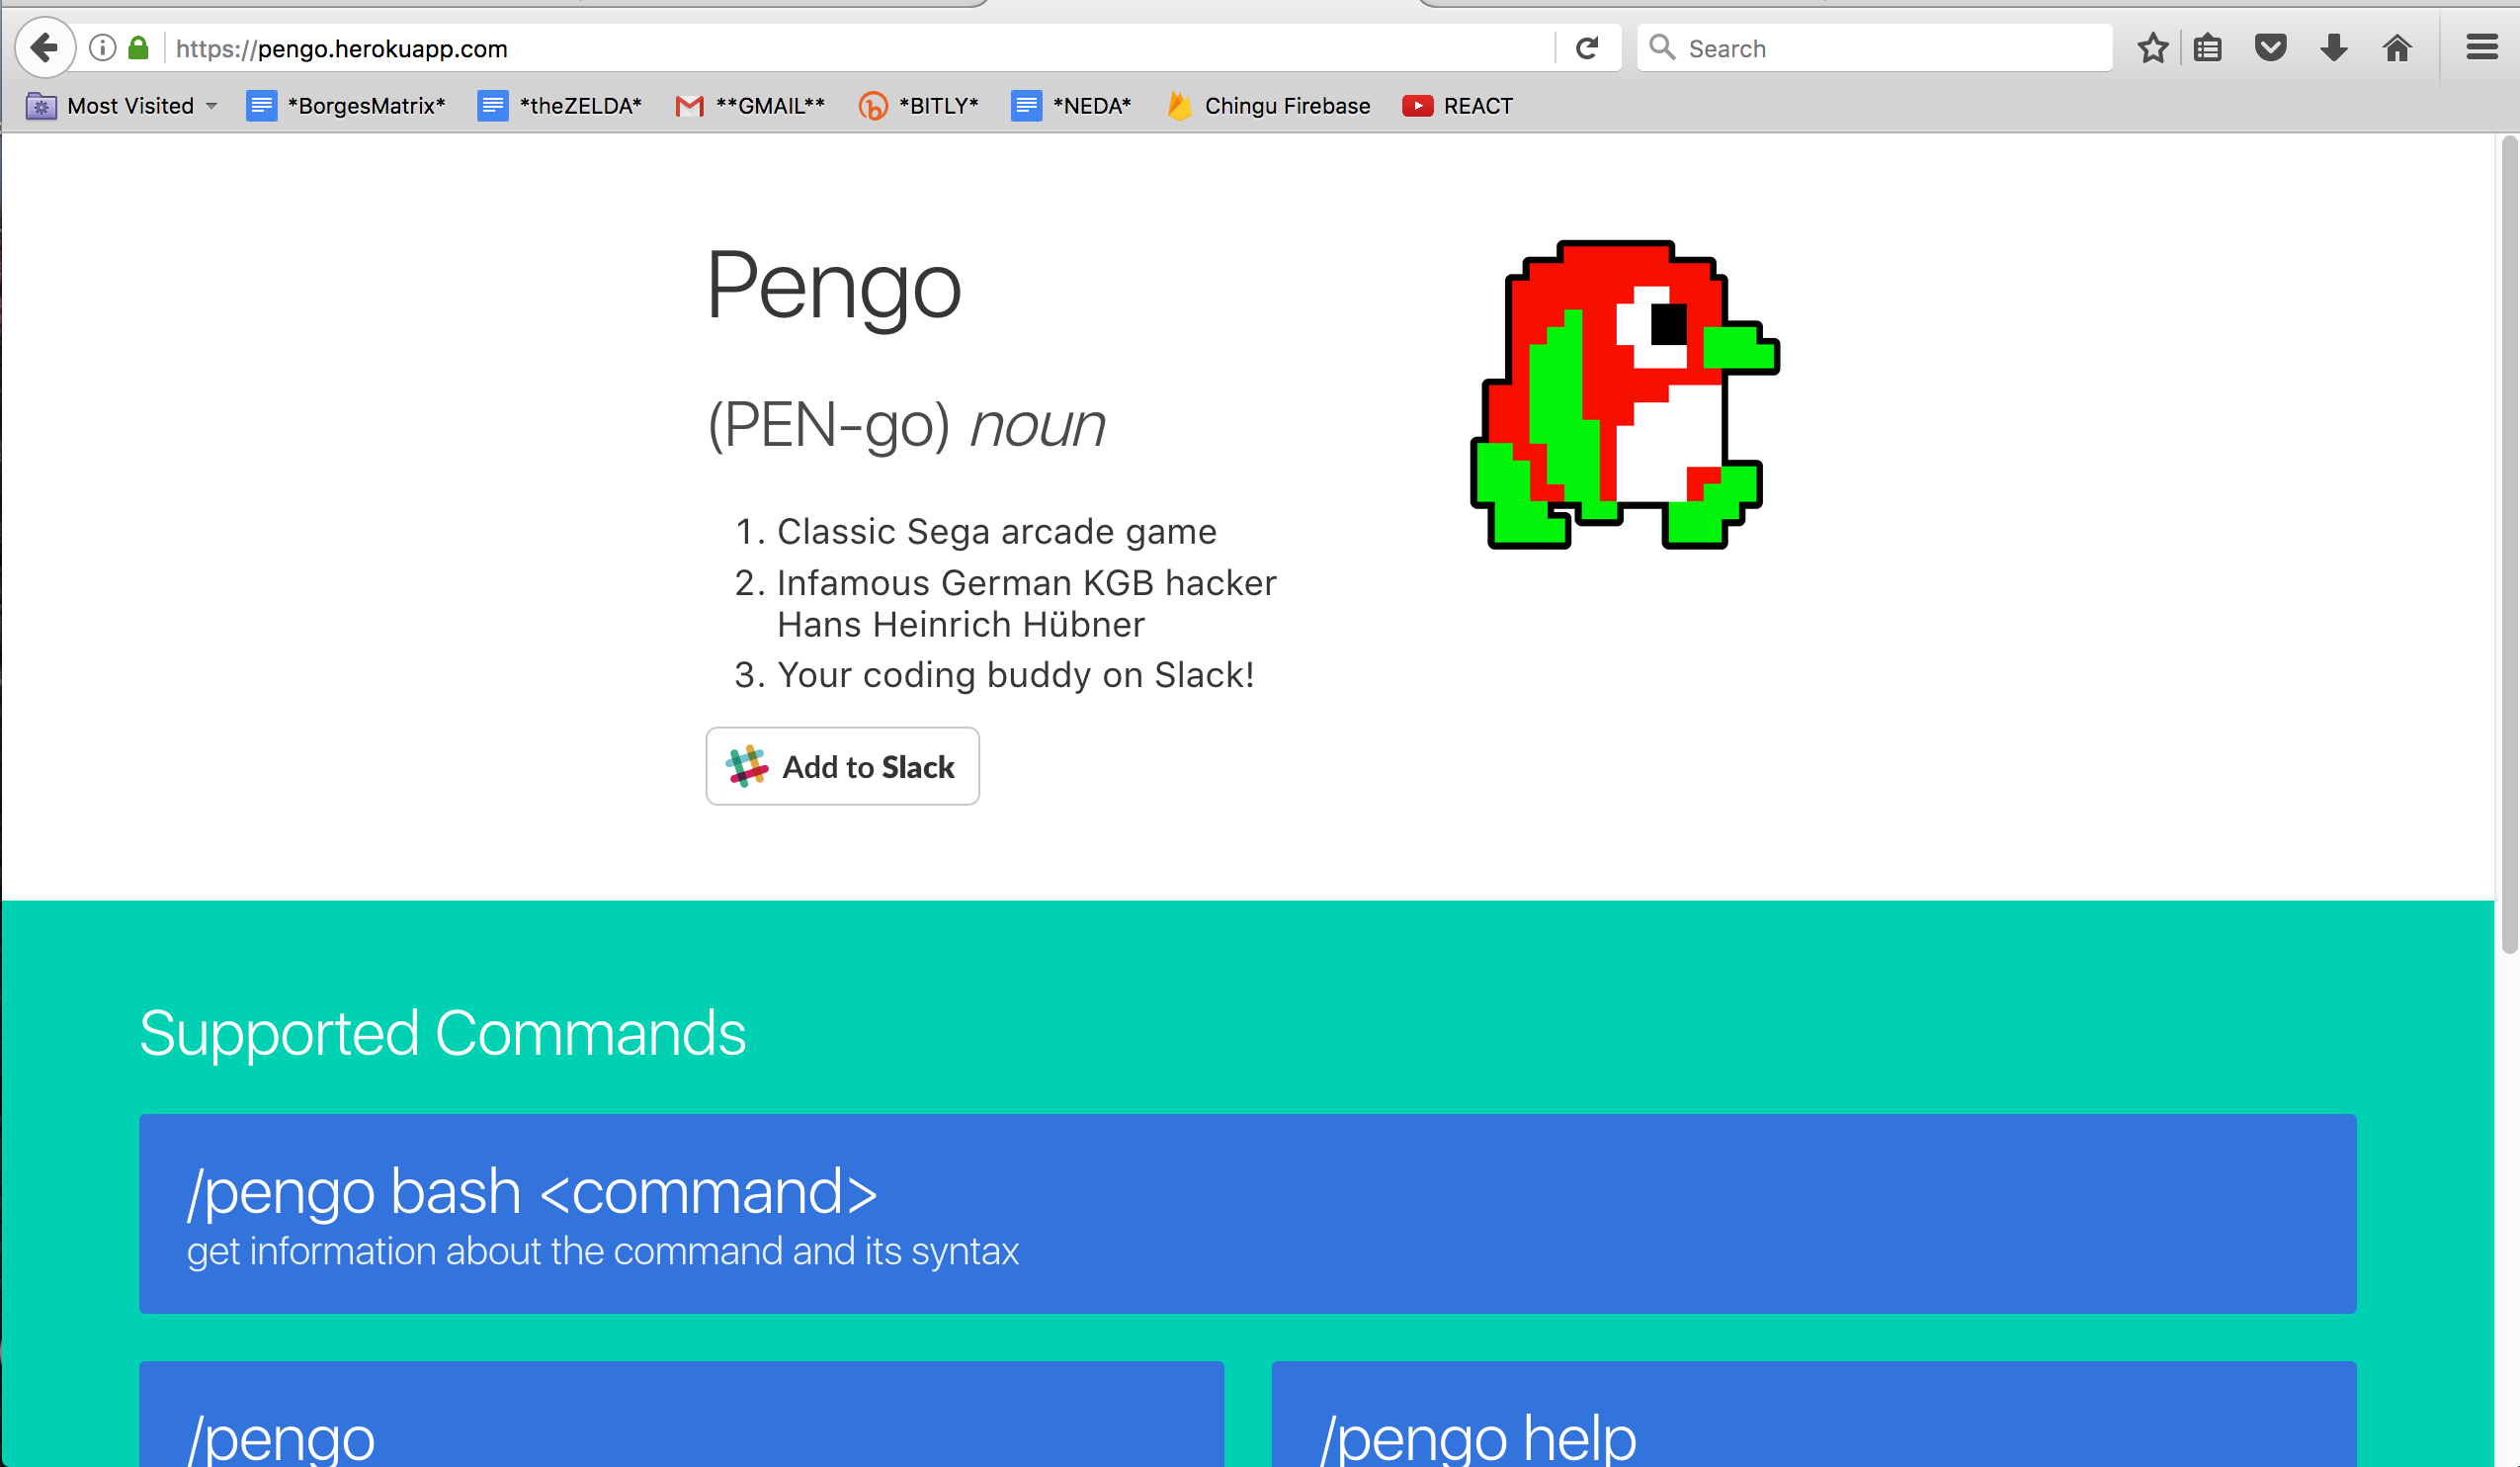Bookmark this page with star icon

2152,48
